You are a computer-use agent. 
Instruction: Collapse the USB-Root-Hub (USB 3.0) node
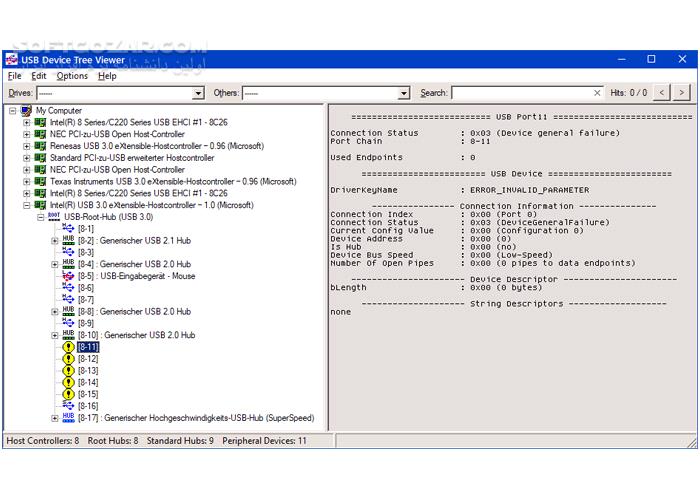click(x=41, y=217)
